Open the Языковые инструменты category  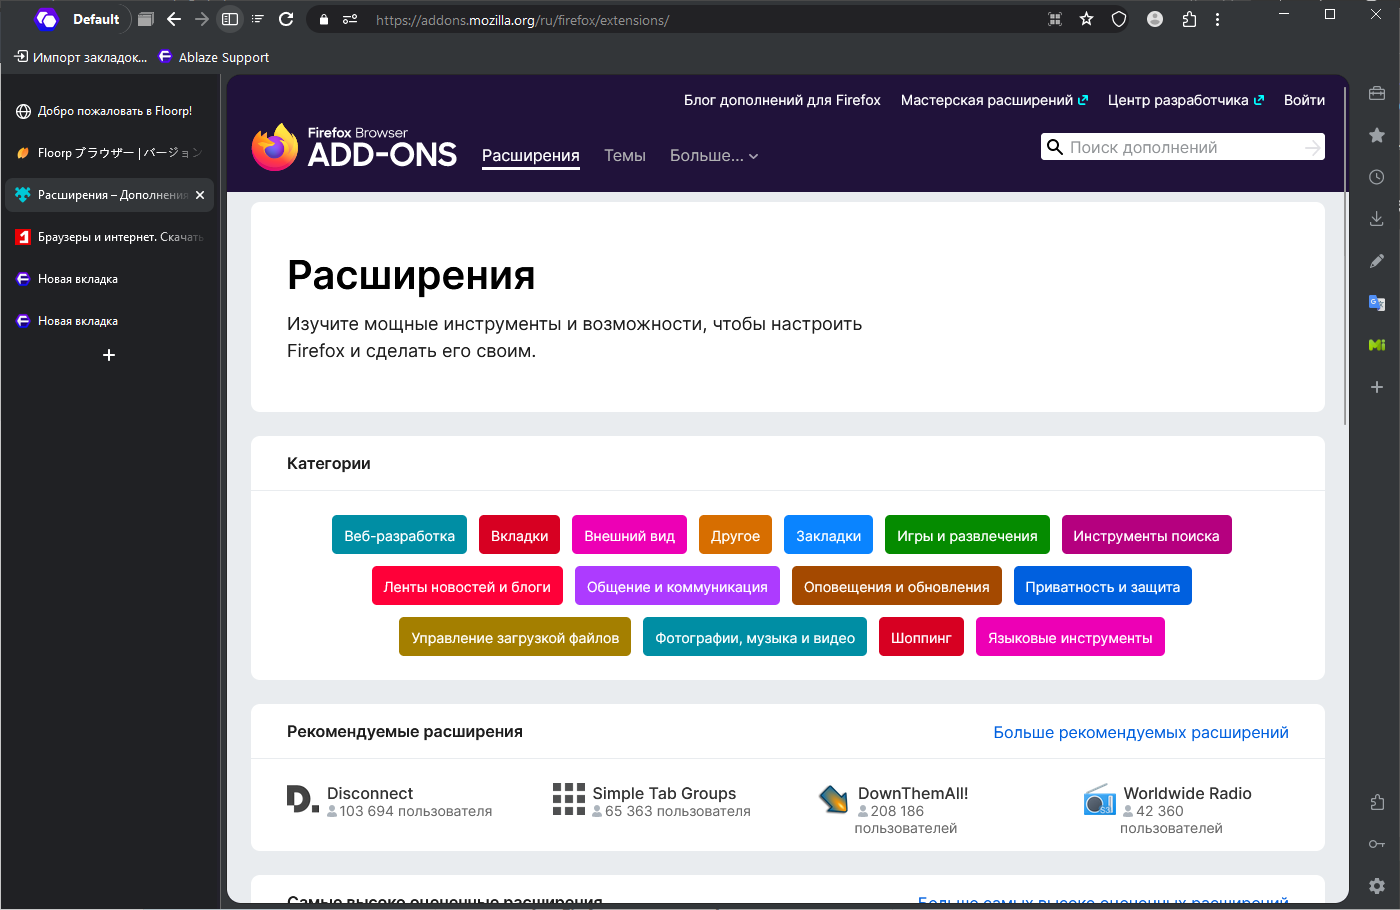click(1070, 637)
